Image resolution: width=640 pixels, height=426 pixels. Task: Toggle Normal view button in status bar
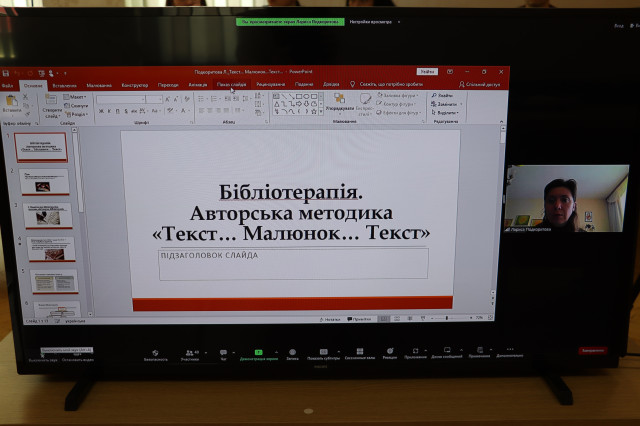click(x=383, y=319)
